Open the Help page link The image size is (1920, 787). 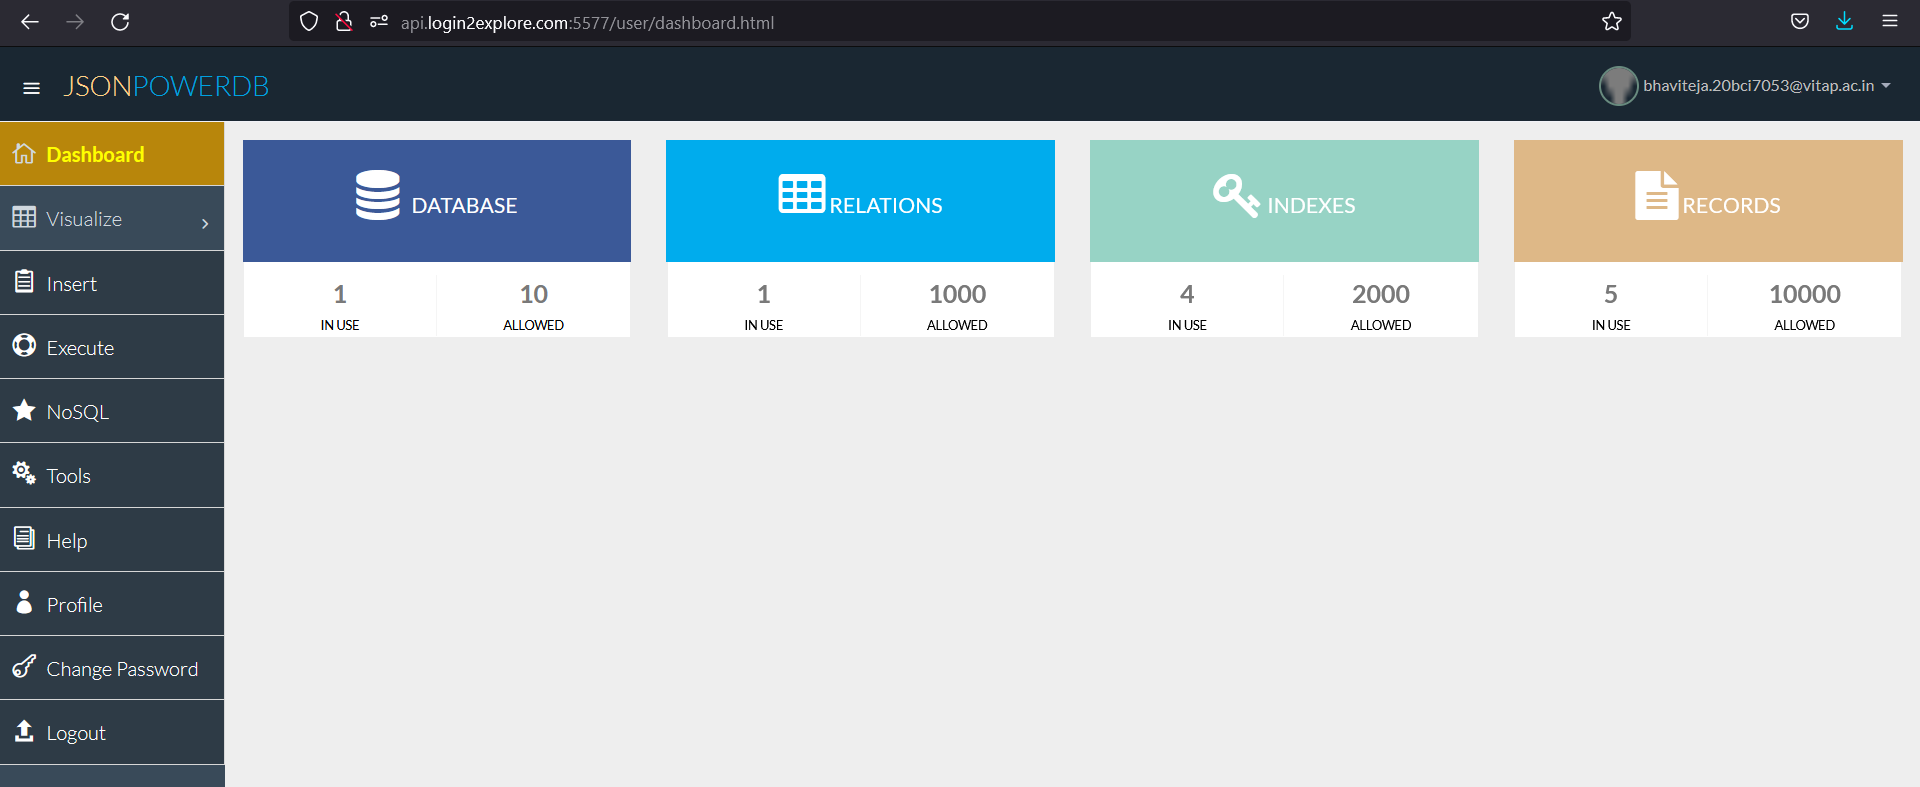[x=112, y=540]
